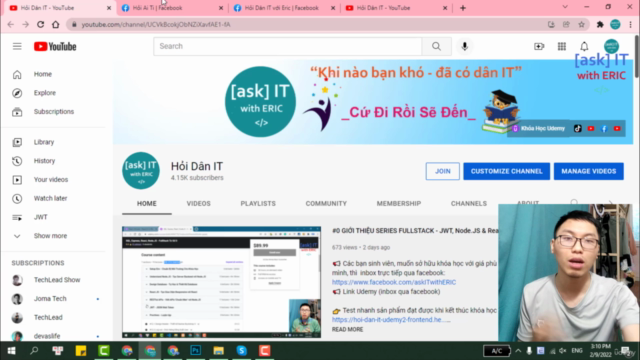
Task: Open the facebook.com/askITwithERIC link
Action: pos(394,282)
